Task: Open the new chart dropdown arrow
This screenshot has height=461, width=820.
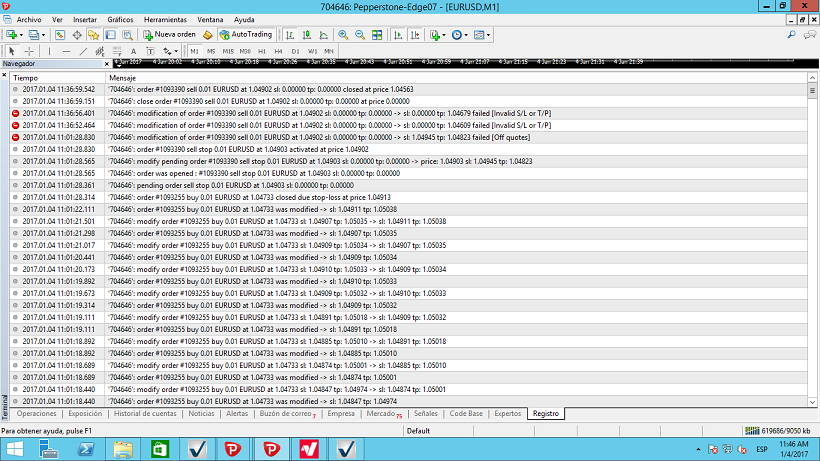Action: point(23,34)
